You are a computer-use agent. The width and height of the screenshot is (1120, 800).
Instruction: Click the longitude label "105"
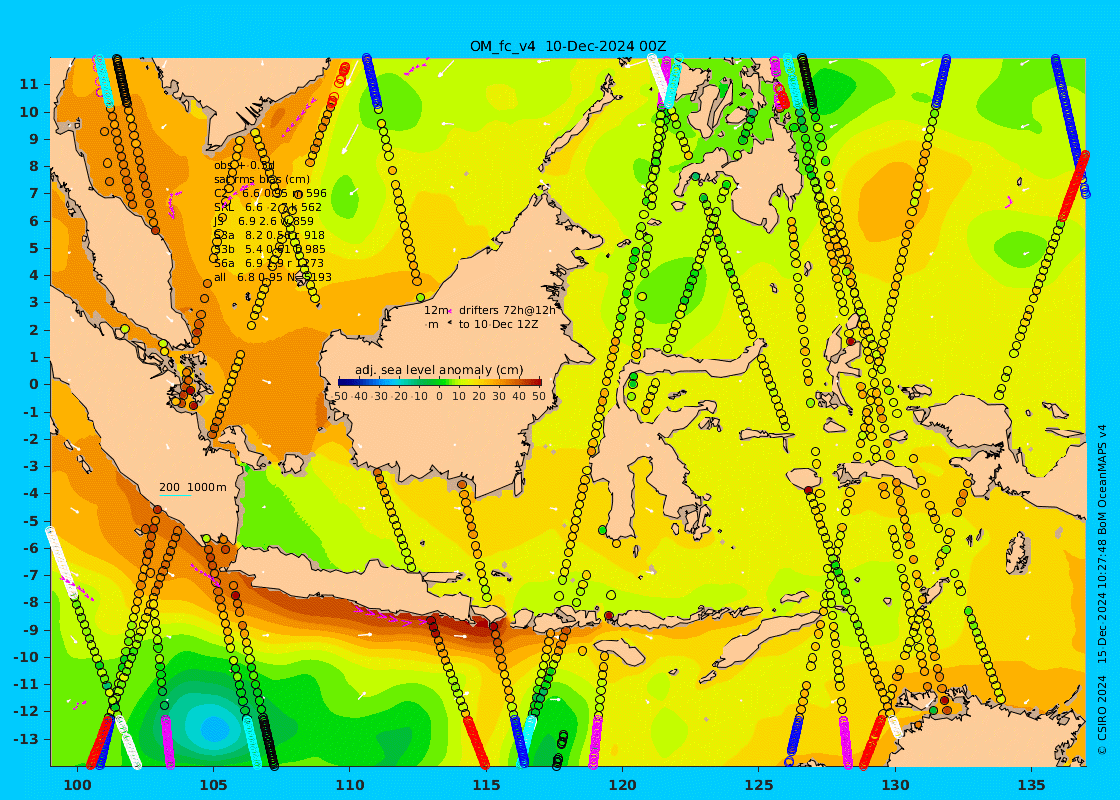(x=214, y=784)
